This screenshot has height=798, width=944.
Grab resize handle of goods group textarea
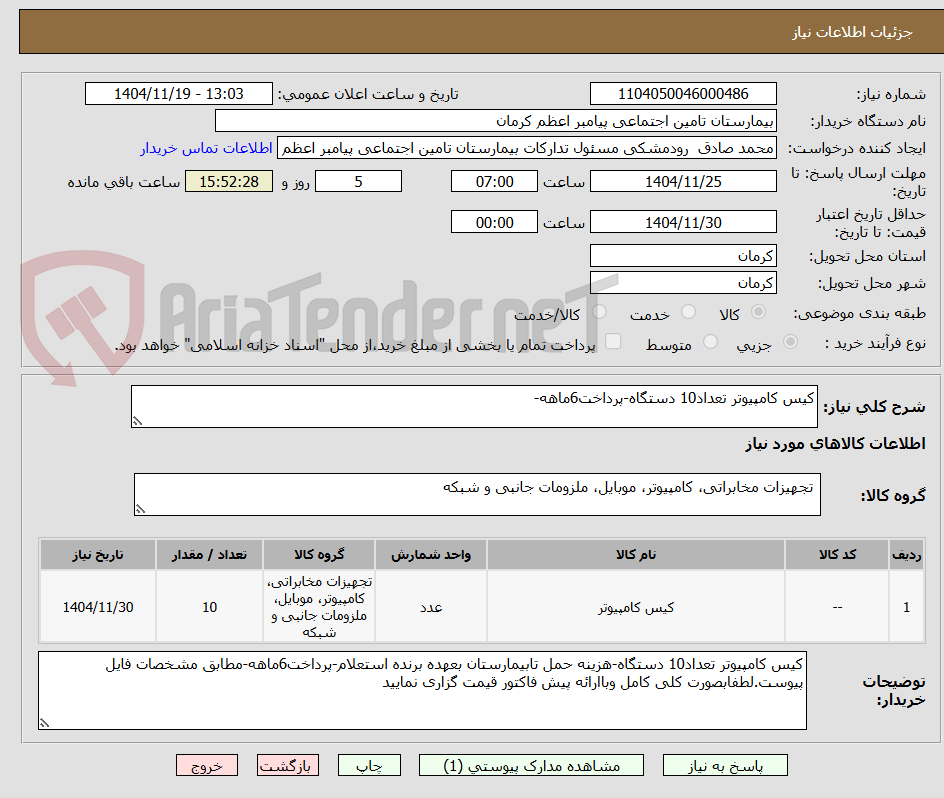pyautogui.click(x=140, y=509)
